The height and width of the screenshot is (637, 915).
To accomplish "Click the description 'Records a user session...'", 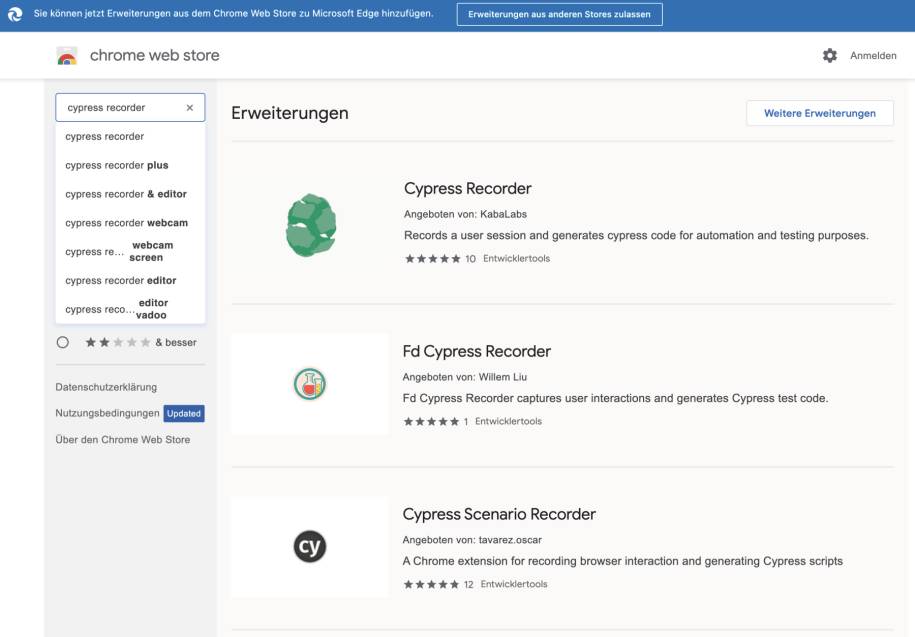I will 636,236.
